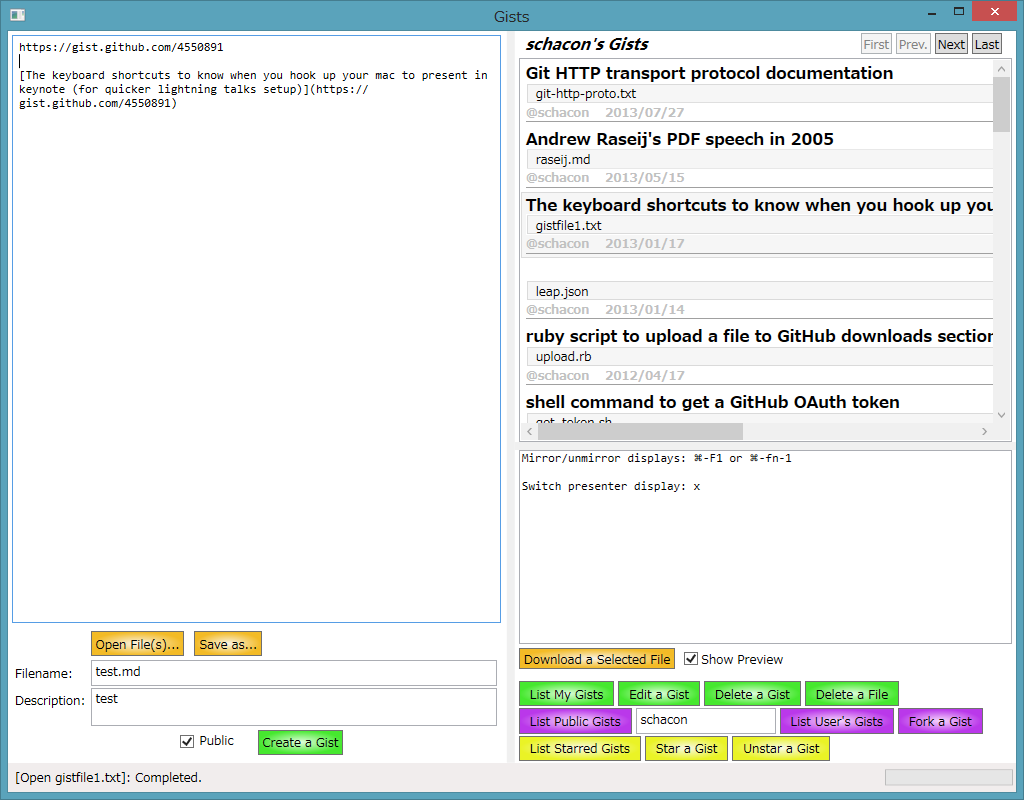The width and height of the screenshot is (1024, 800).
Task: Toggle the Show Preview checkbox
Action: pyautogui.click(x=690, y=659)
